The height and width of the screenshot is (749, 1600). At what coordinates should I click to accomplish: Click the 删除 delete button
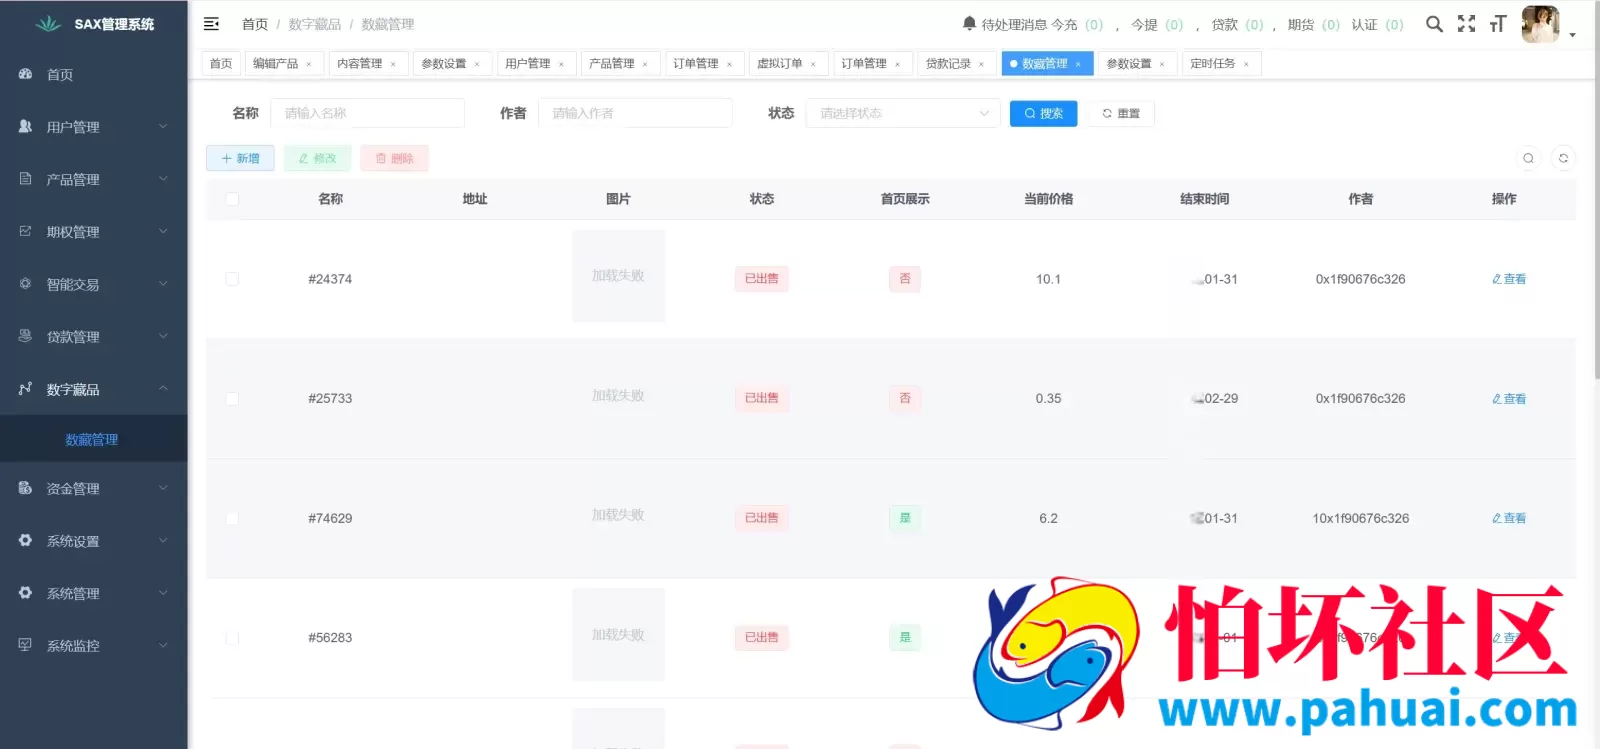395,158
